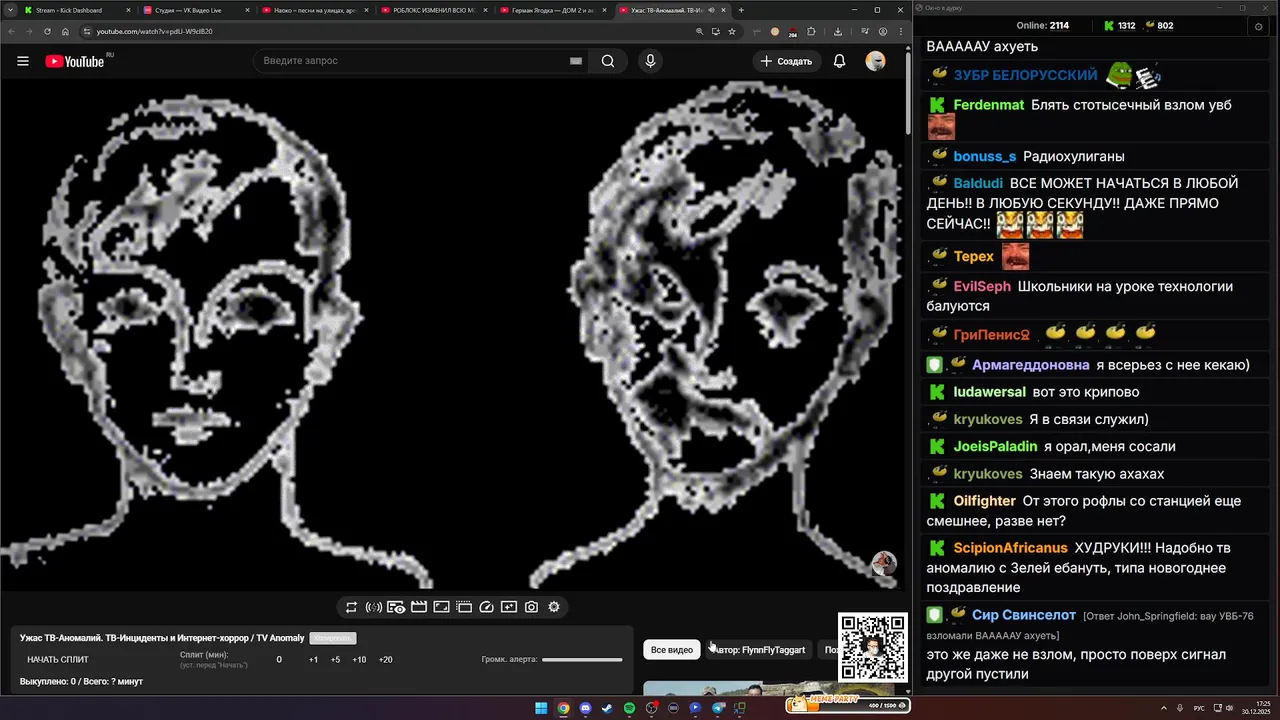
Task: Click НАЧАТЬ СПЛИТ button
Action: tap(58, 660)
